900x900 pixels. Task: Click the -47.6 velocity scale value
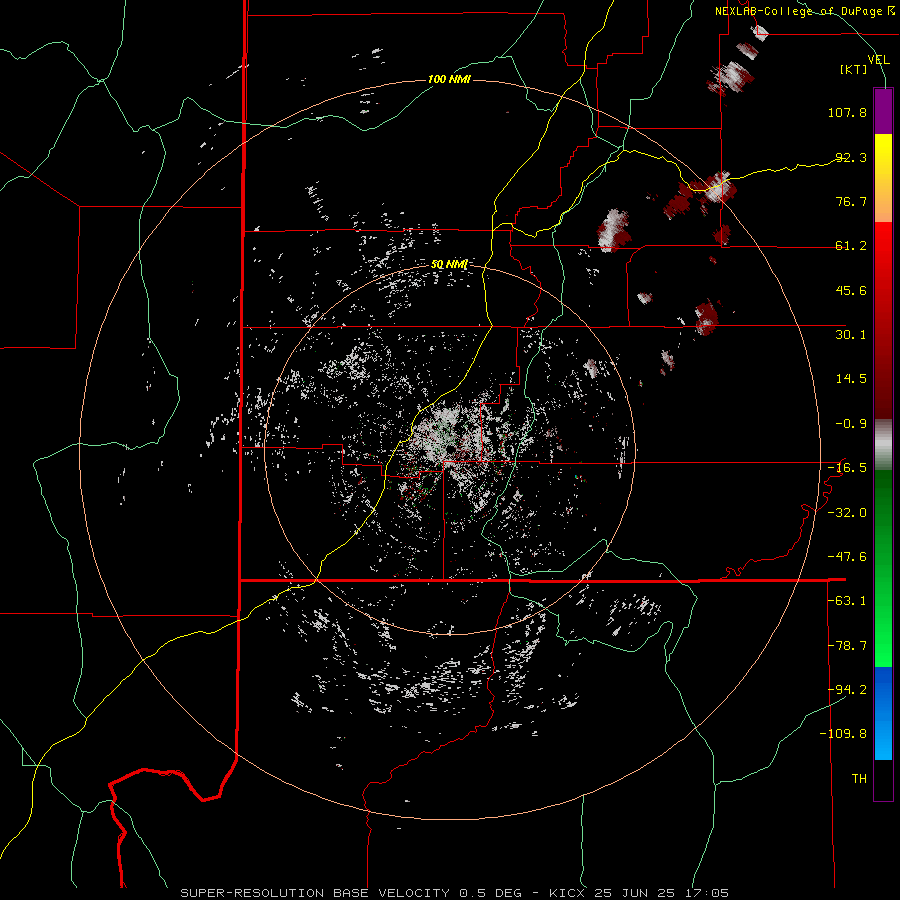[847, 557]
